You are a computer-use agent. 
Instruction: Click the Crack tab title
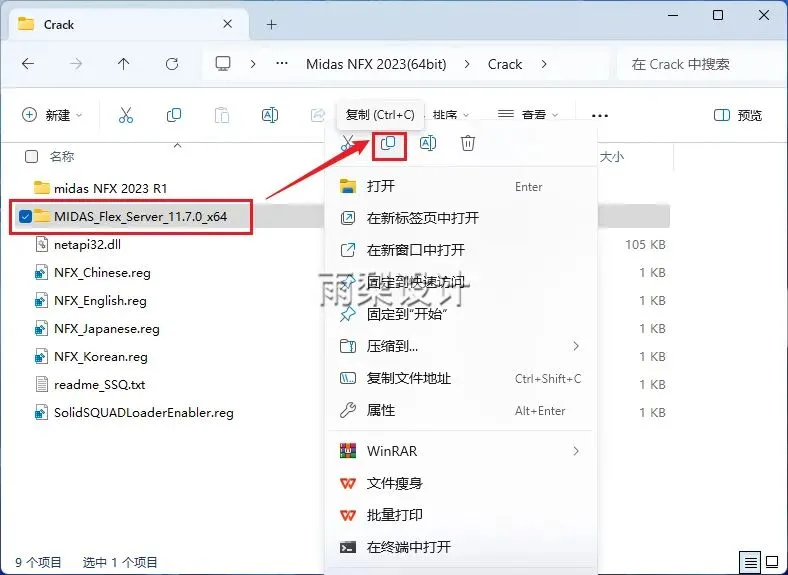[x=59, y=24]
